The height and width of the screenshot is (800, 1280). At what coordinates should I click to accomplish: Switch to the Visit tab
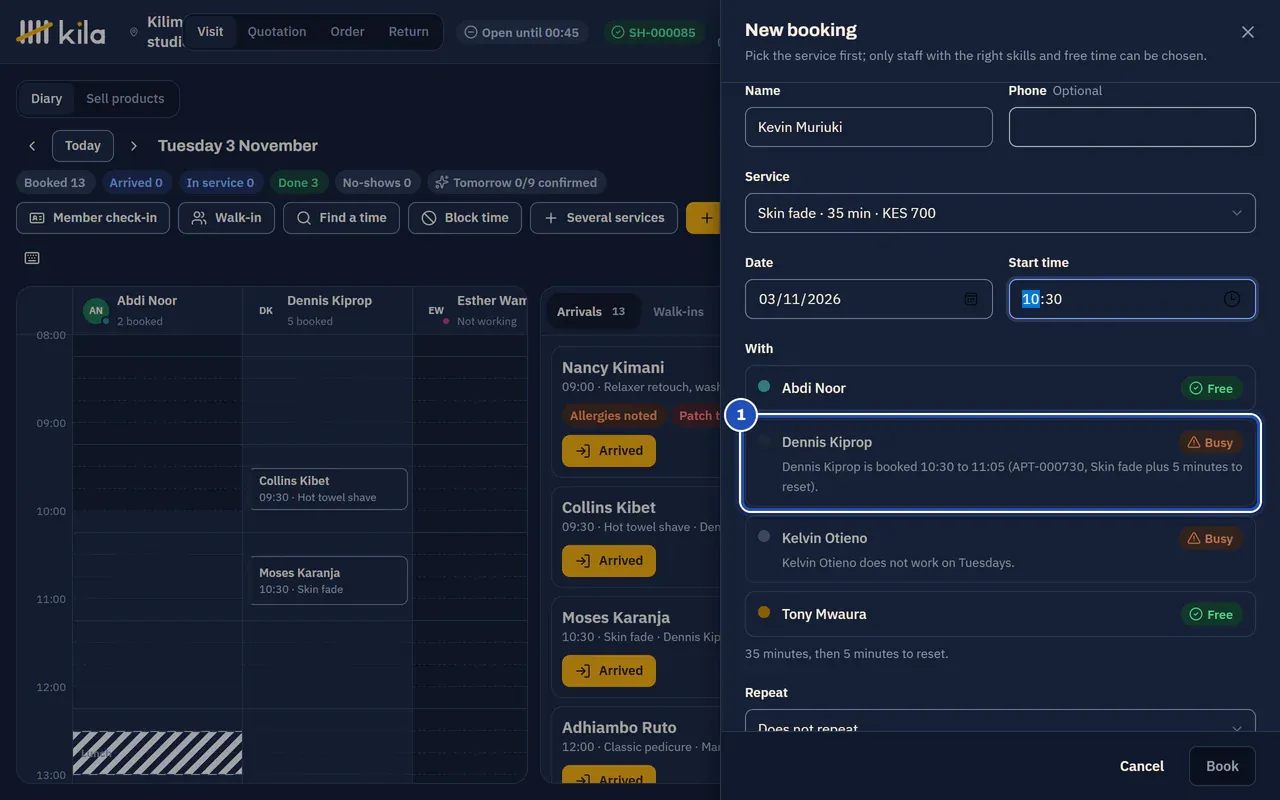point(210,32)
